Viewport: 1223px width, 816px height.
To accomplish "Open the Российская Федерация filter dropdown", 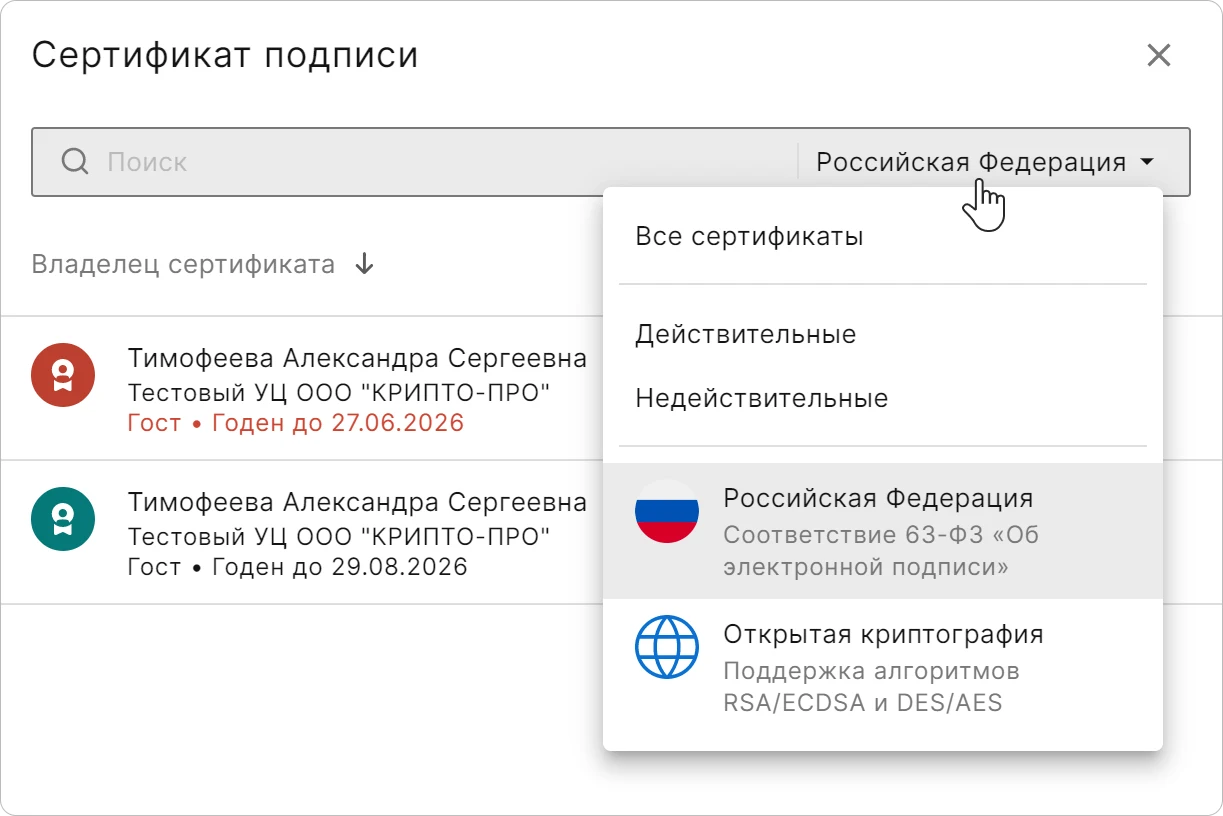I will pos(986,162).
